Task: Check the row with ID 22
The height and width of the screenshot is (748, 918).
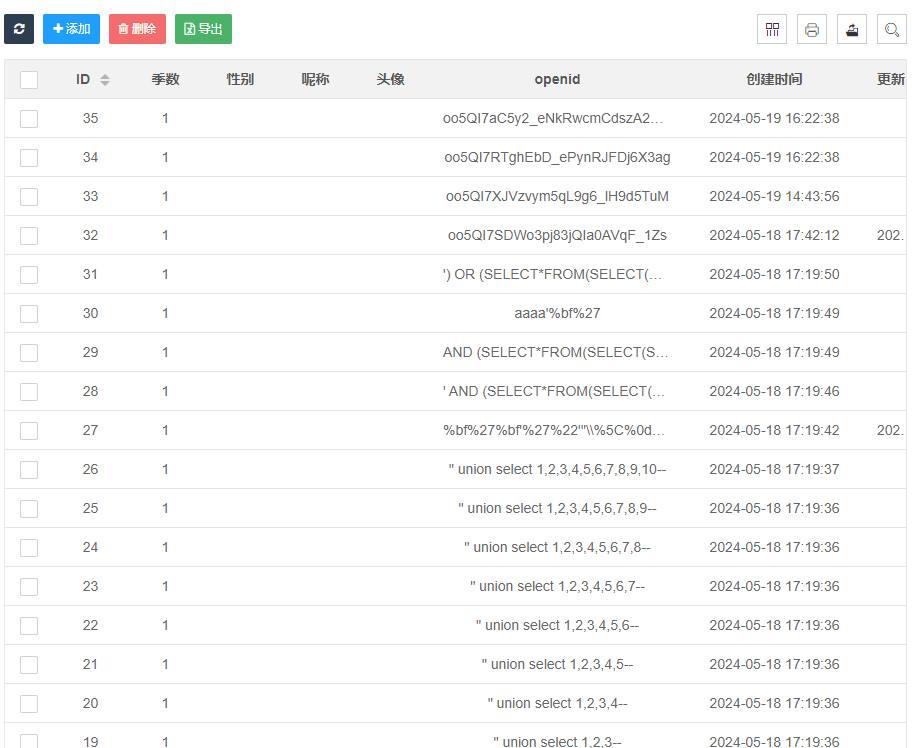Action: pos(29,626)
